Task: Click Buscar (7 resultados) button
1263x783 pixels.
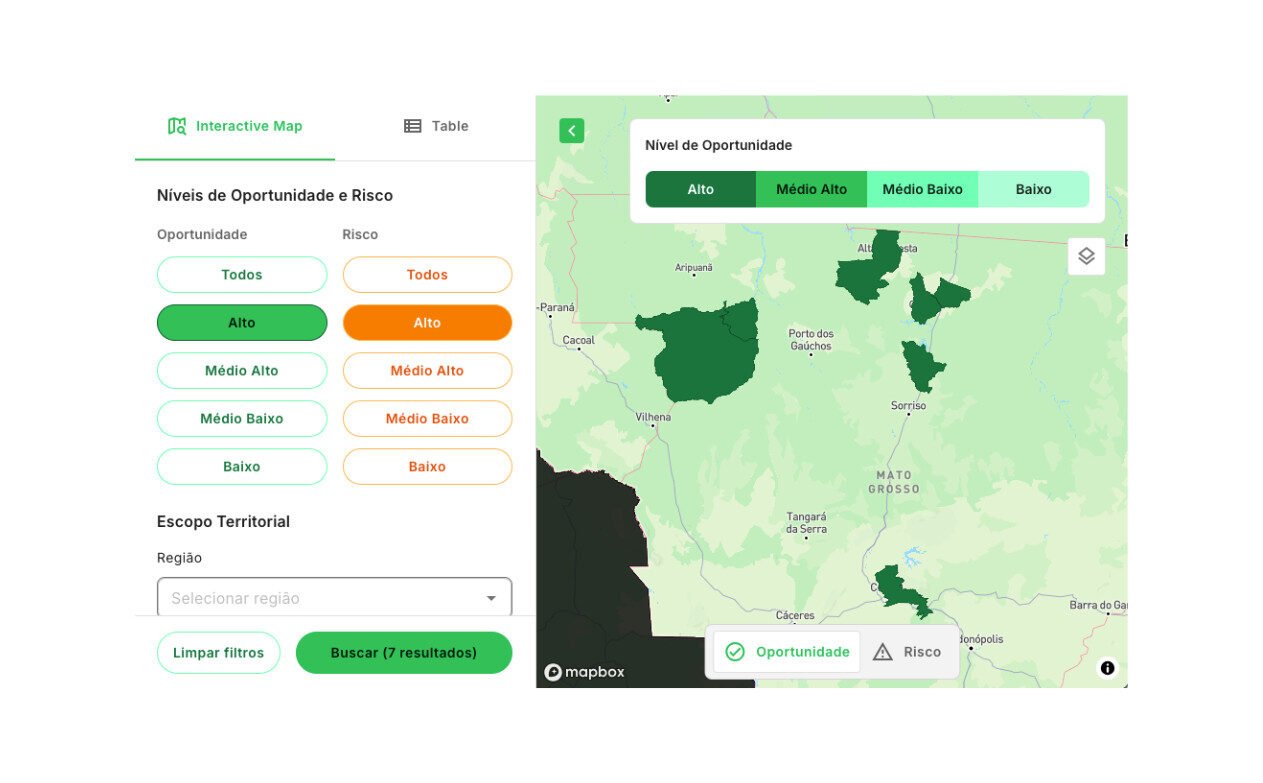Action: point(404,653)
